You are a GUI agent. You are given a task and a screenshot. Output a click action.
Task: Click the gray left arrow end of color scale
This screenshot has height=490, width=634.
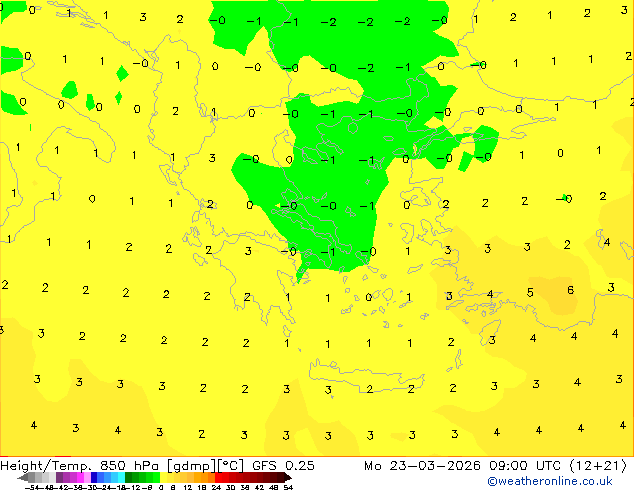point(23,477)
